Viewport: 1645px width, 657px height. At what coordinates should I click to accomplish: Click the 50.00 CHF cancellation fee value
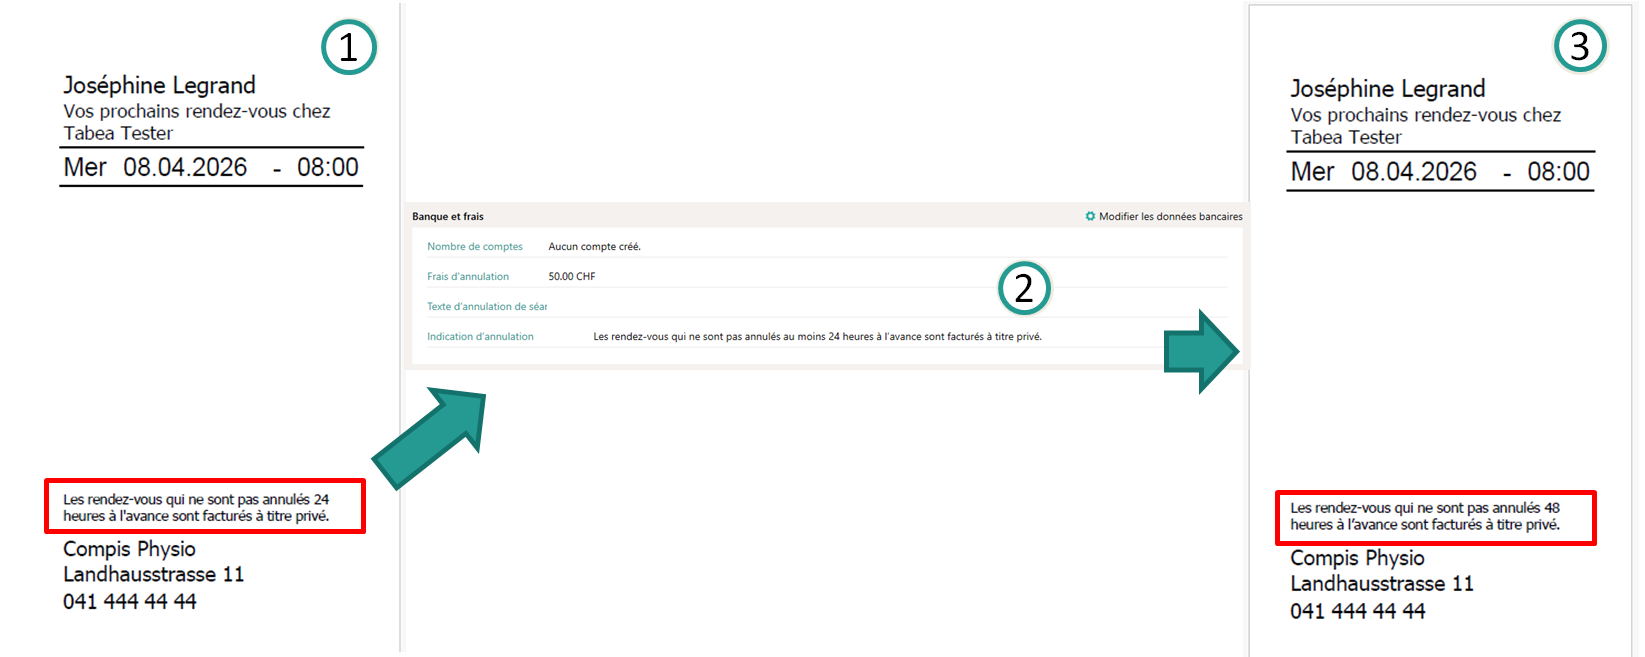[571, 276]
